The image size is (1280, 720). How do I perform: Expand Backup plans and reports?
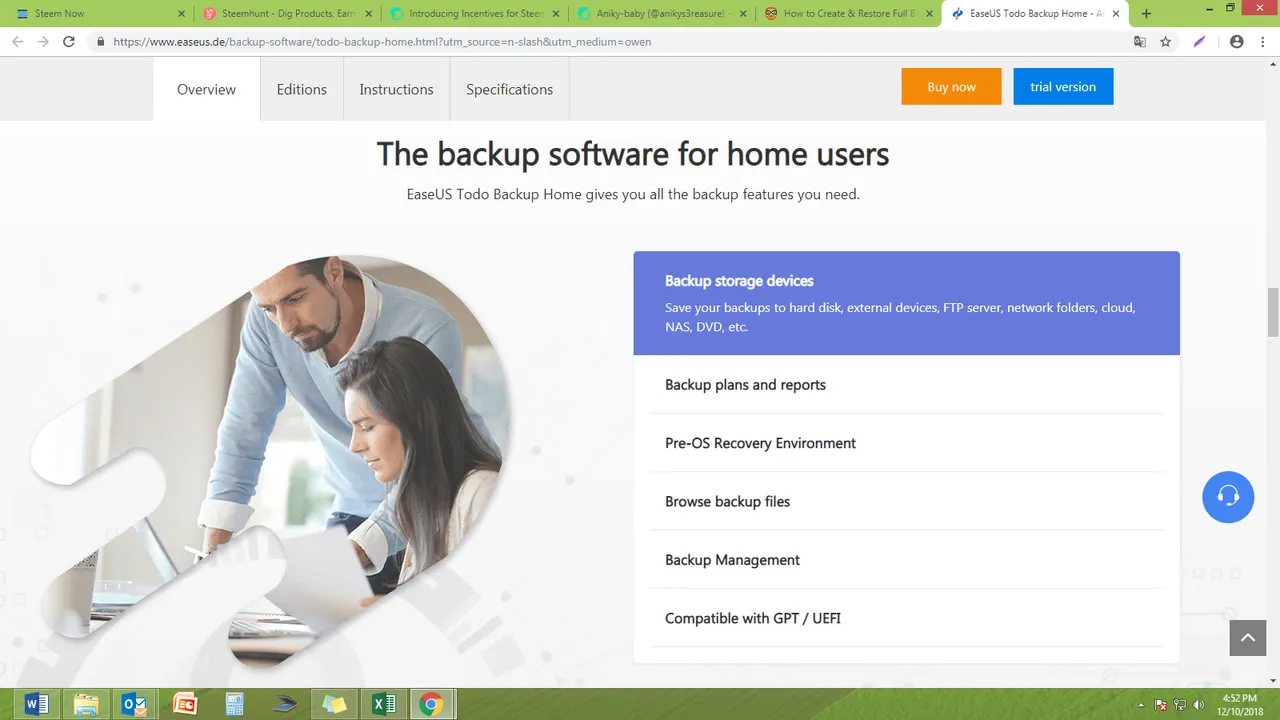point(906,385)
